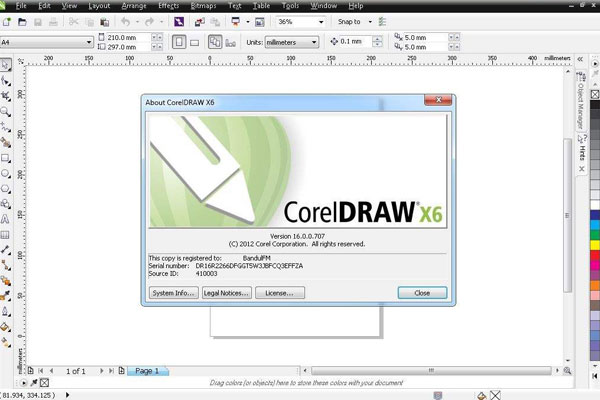Open the Options icon next to Snap to

pos(382,22)
